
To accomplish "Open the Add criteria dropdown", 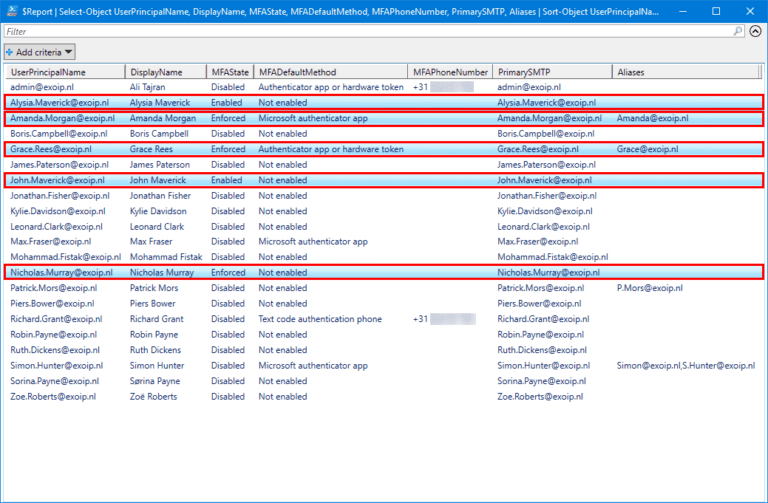I will click(40, 52).
